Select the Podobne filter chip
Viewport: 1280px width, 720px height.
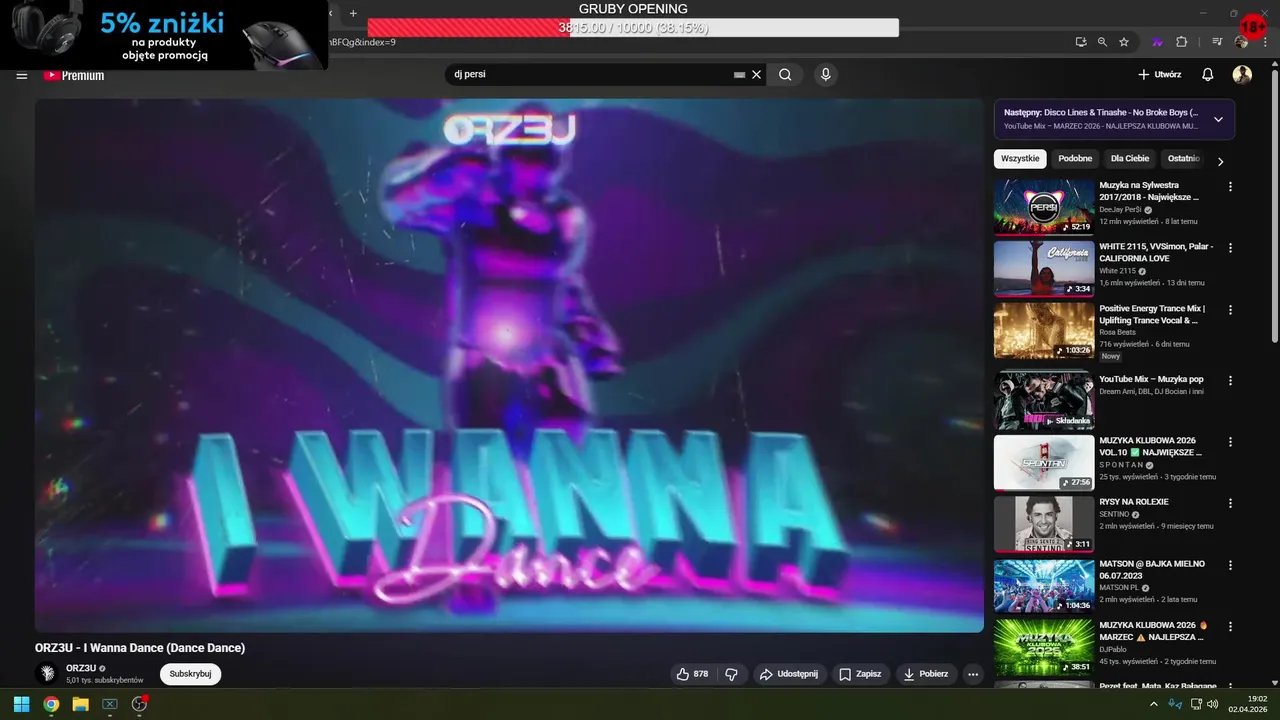click(x=1075, y=159)
